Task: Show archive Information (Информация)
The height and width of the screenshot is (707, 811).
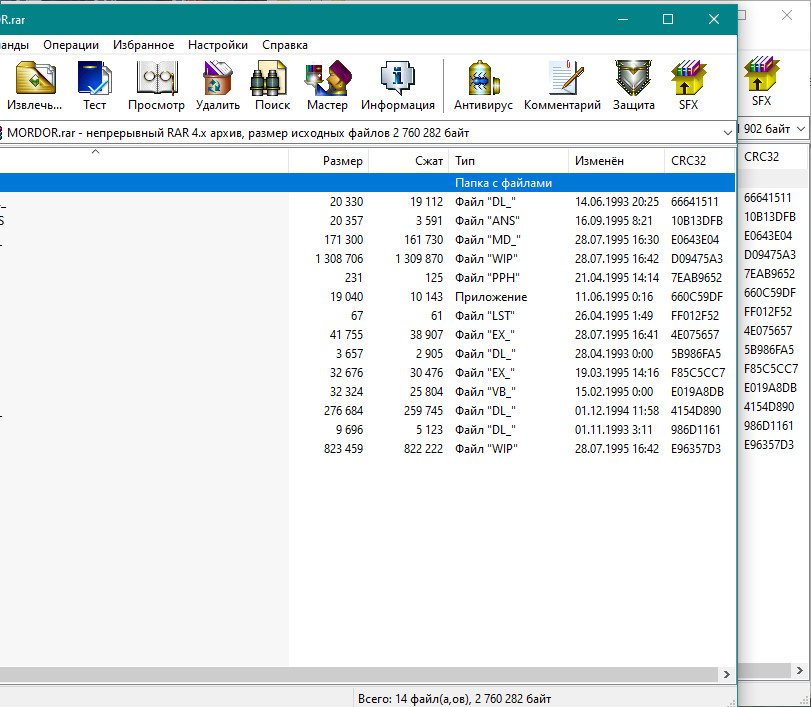Action: 397,85
